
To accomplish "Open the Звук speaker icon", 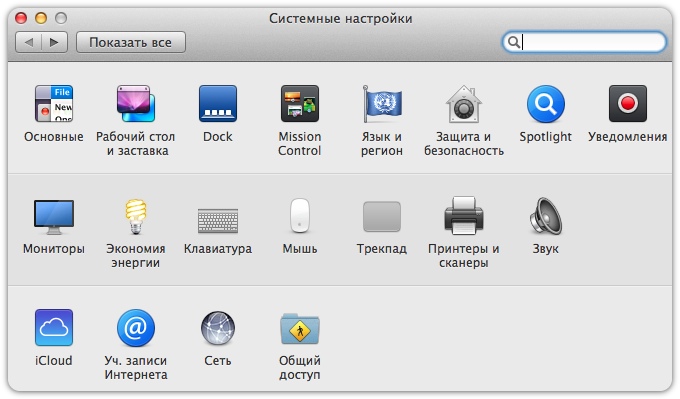I will click(546, 216).
